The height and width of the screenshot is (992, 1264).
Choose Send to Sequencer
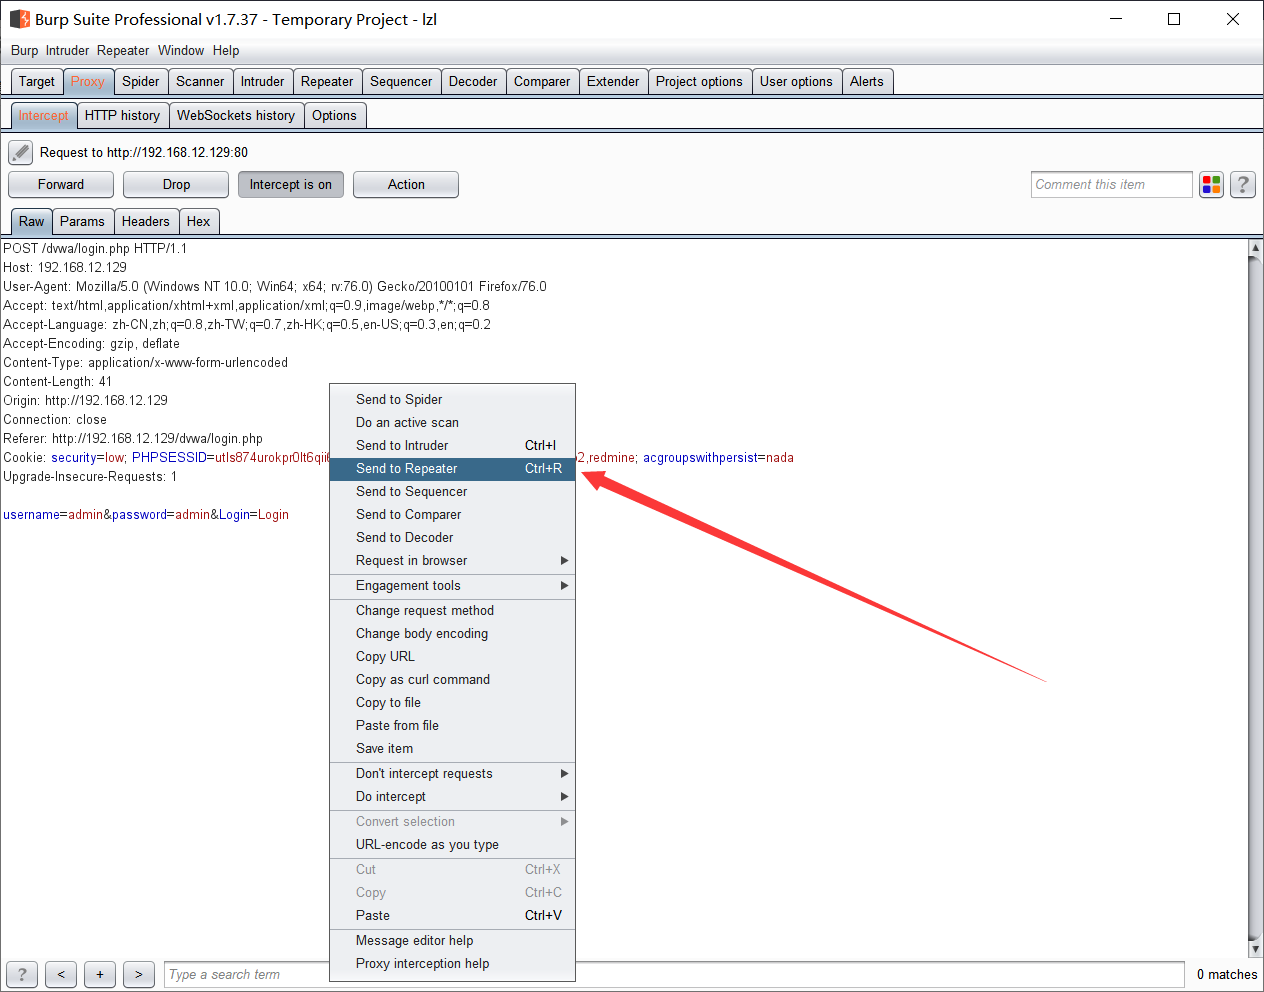452,491
